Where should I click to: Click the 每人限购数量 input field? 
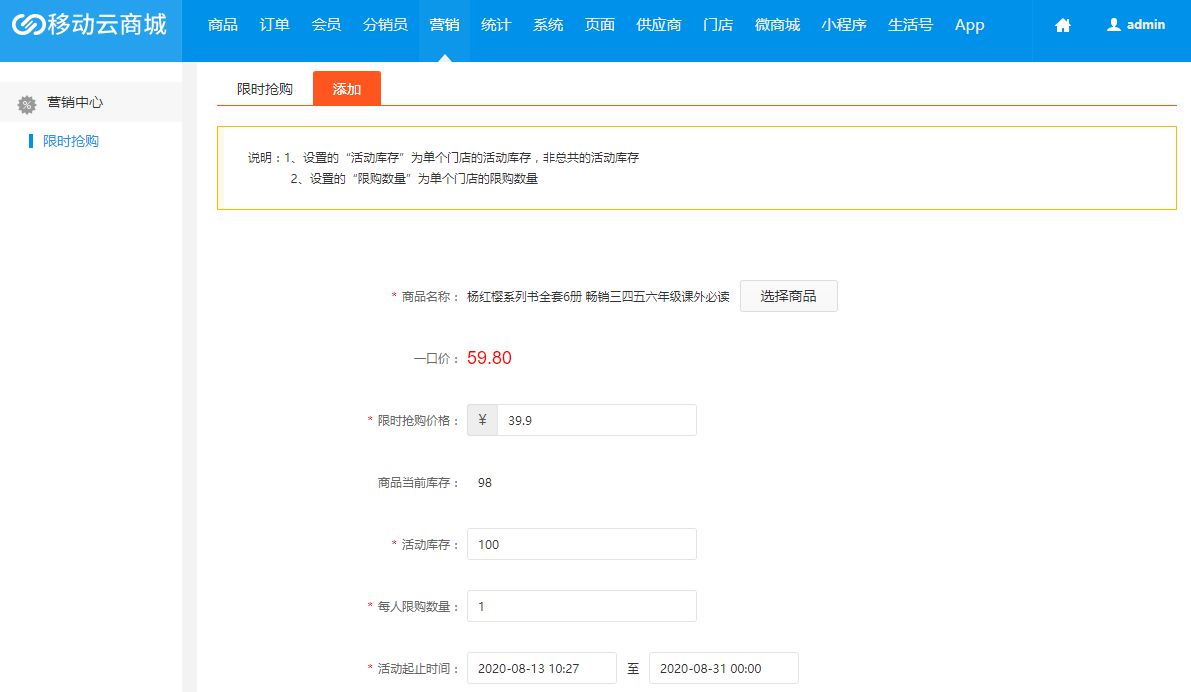point(581,606)
